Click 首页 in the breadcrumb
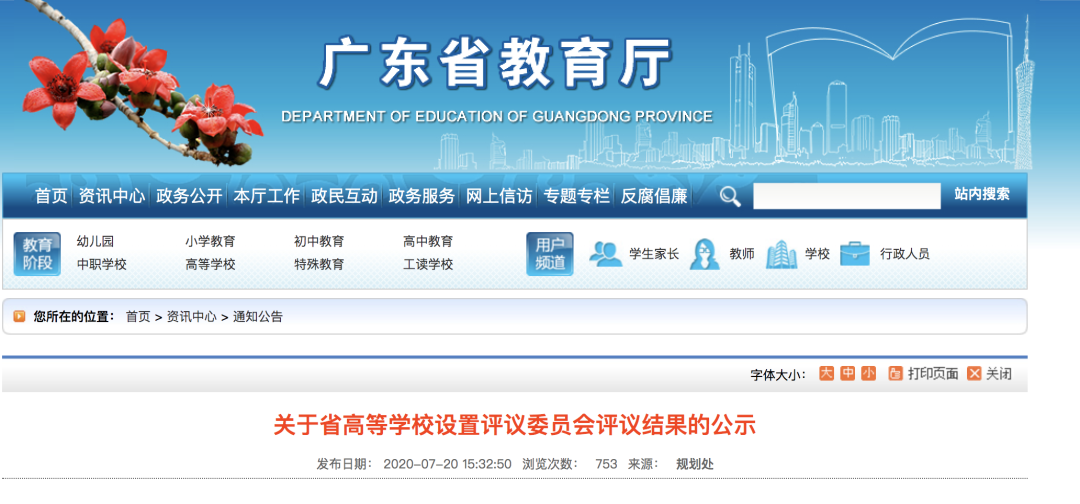The image size is (1080, 504). pos(138,317)
